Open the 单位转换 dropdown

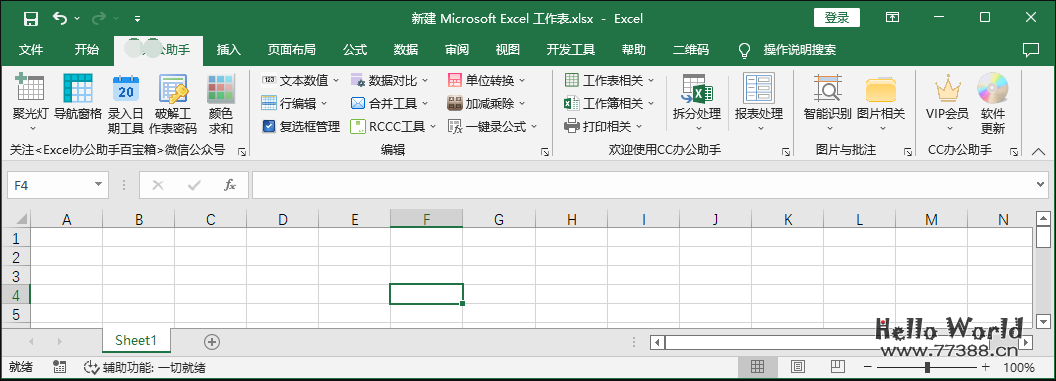tap(486, 81)
